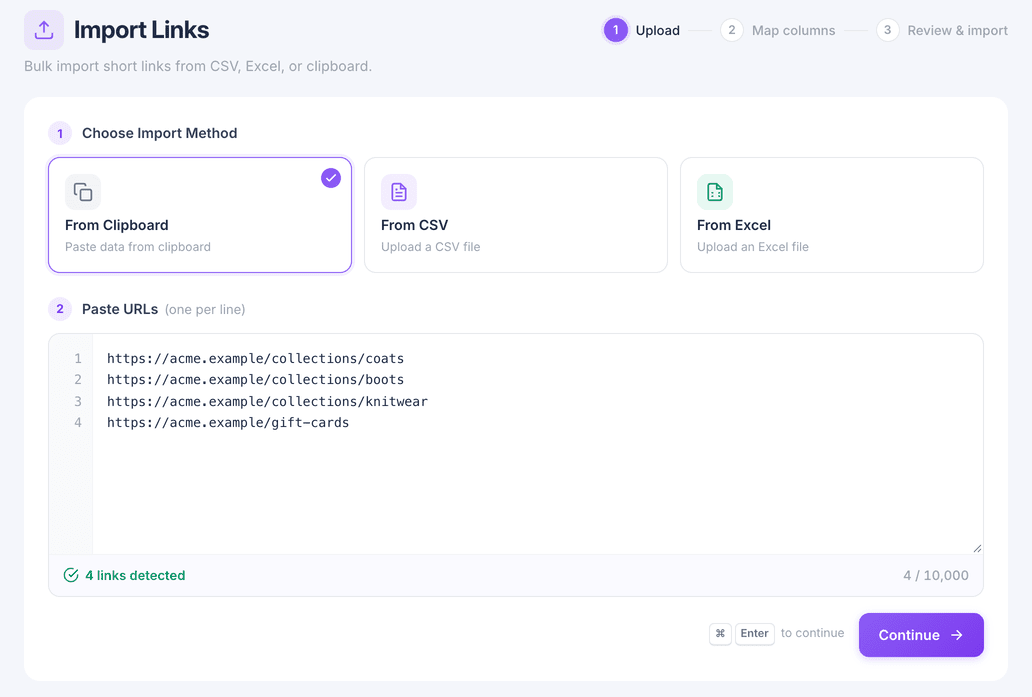Viewport: 1032px width, 697px height.
Task: Click the Enter key hint badge
Action: 754,633
